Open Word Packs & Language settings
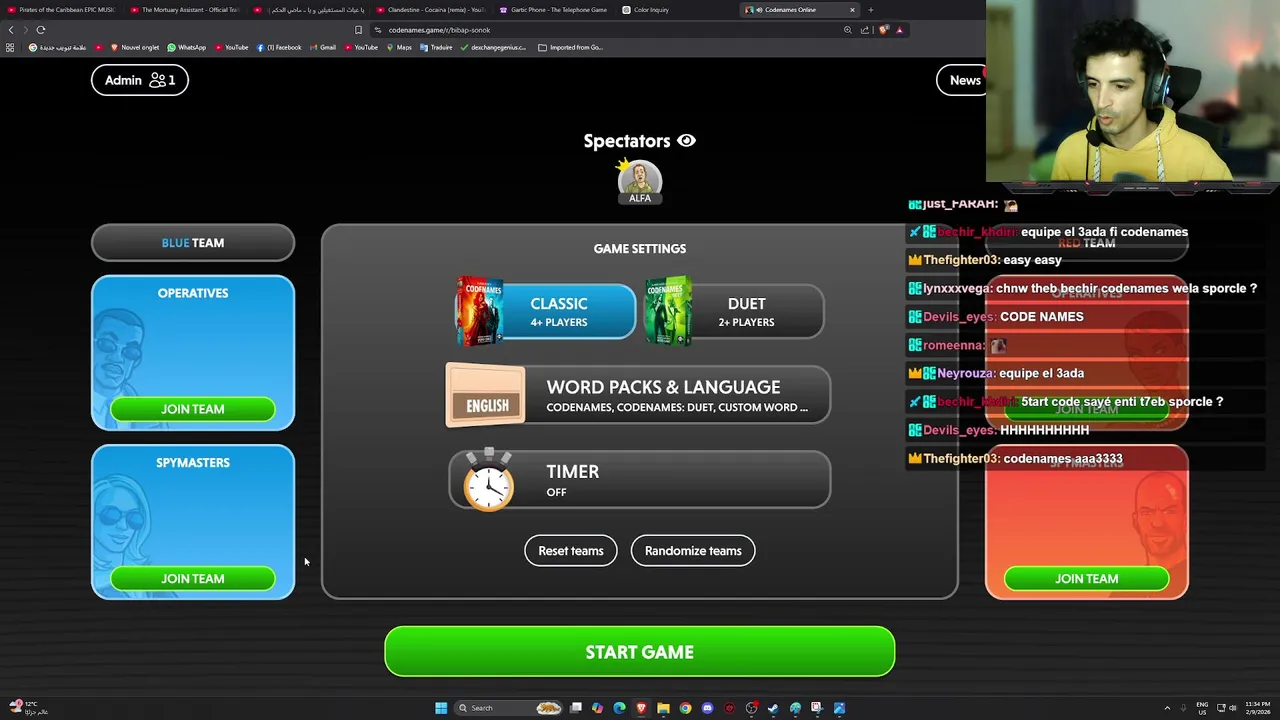Viewport: 1280px width, 720px height. [638, 396]
